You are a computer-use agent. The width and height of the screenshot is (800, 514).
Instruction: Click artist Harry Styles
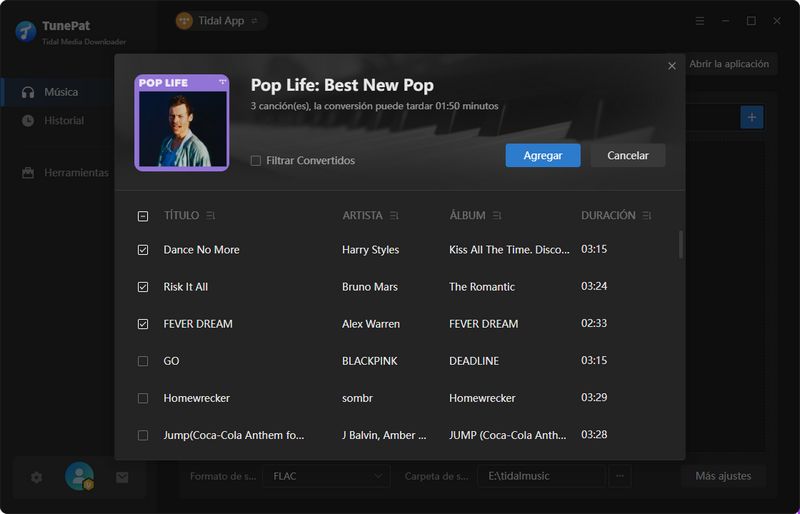[x=370, y=250]
